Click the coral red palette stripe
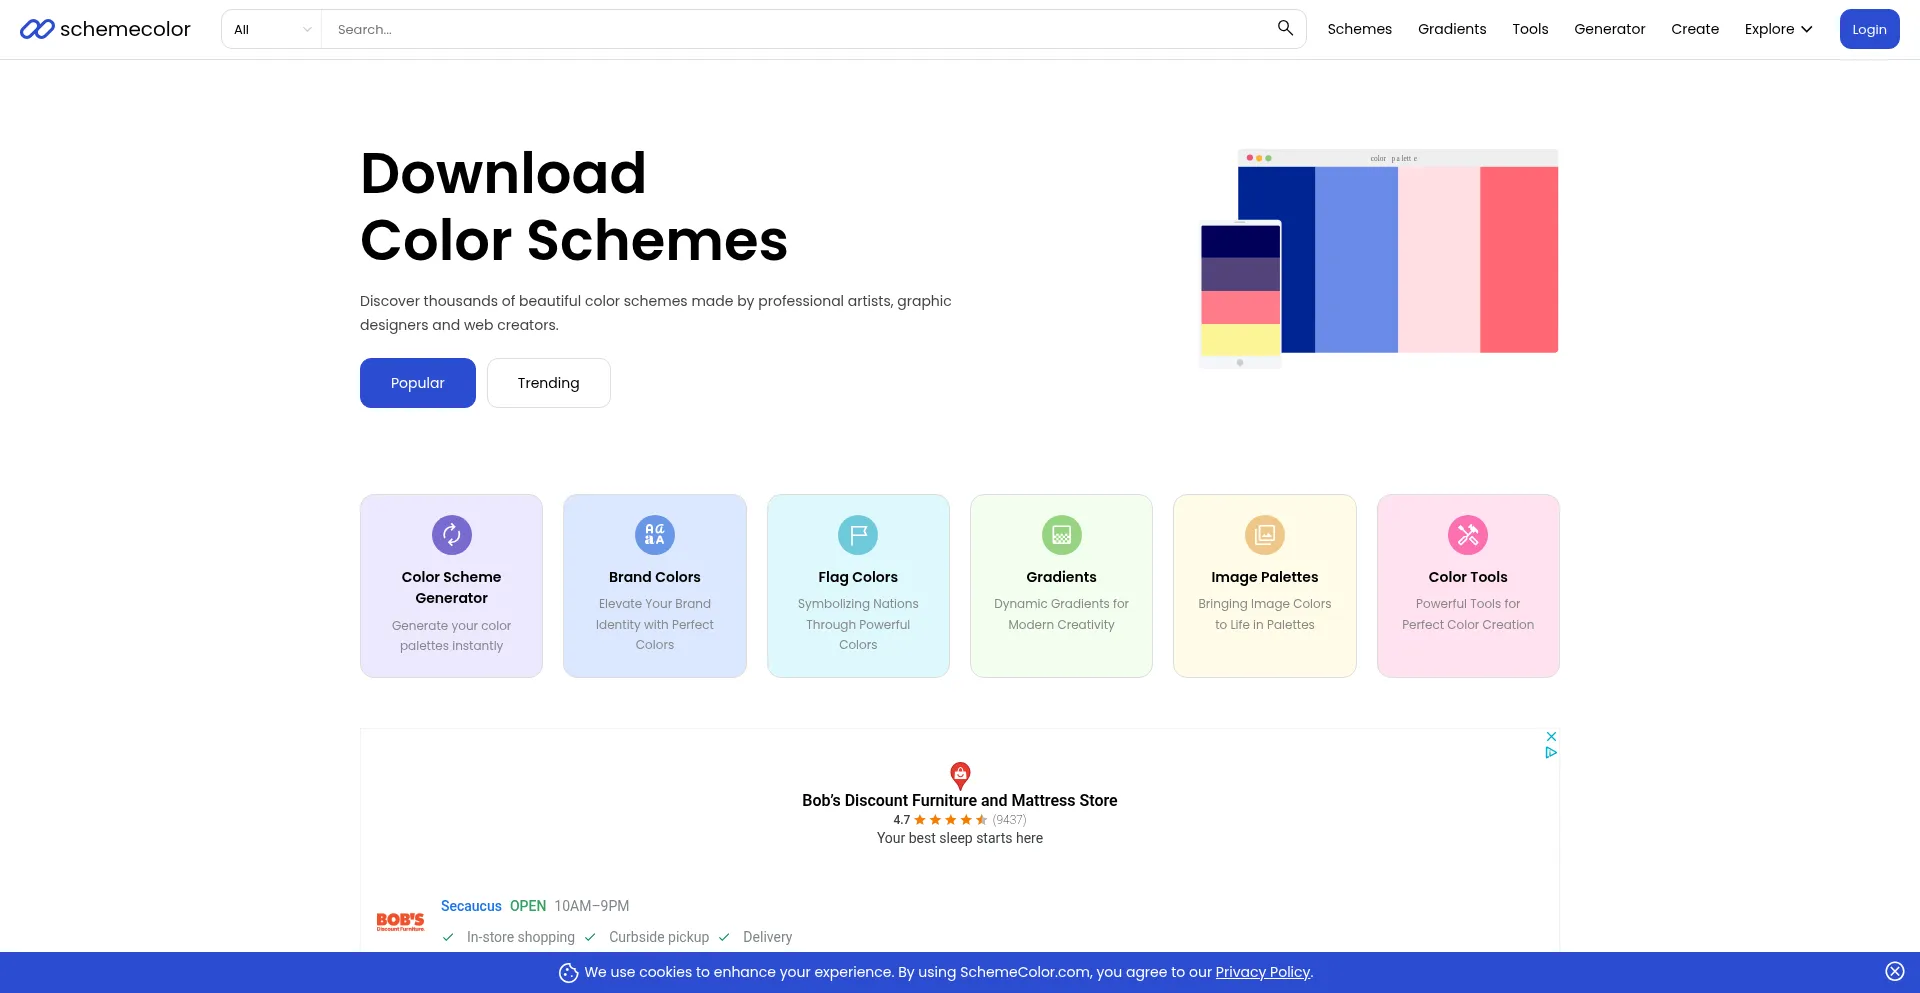This screenshot has width=1920, height=993. click(1518, 260)
